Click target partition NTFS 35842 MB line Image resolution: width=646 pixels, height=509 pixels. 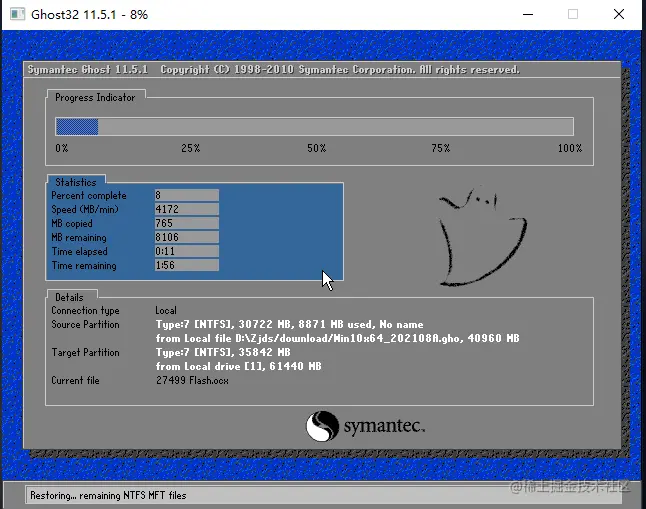point(223,353)
